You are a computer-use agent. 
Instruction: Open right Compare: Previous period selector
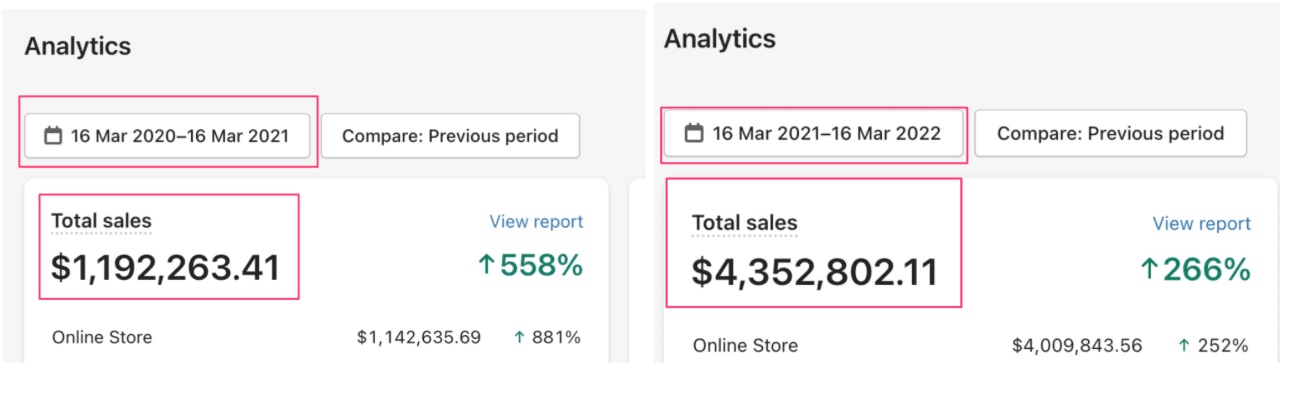coord(1110,133)
